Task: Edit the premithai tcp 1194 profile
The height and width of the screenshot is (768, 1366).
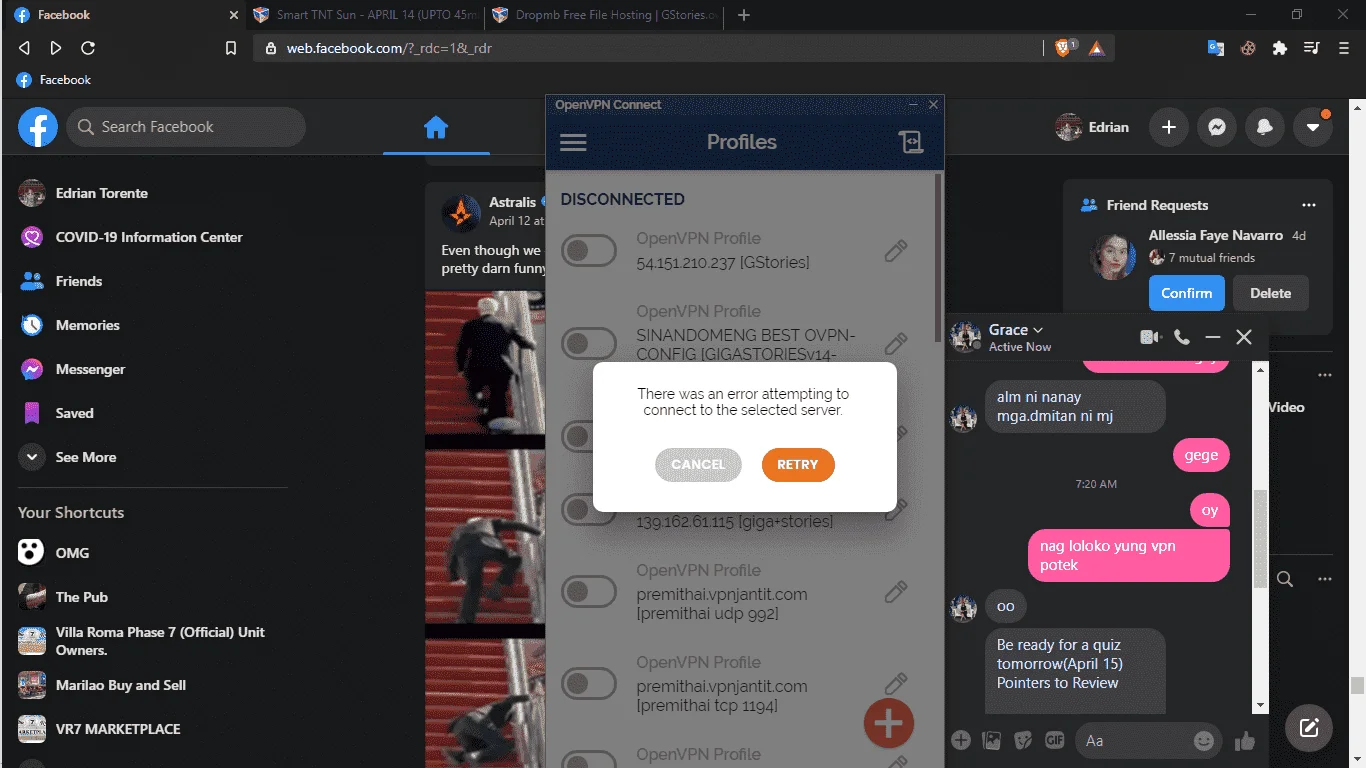Action: point(896,684)
